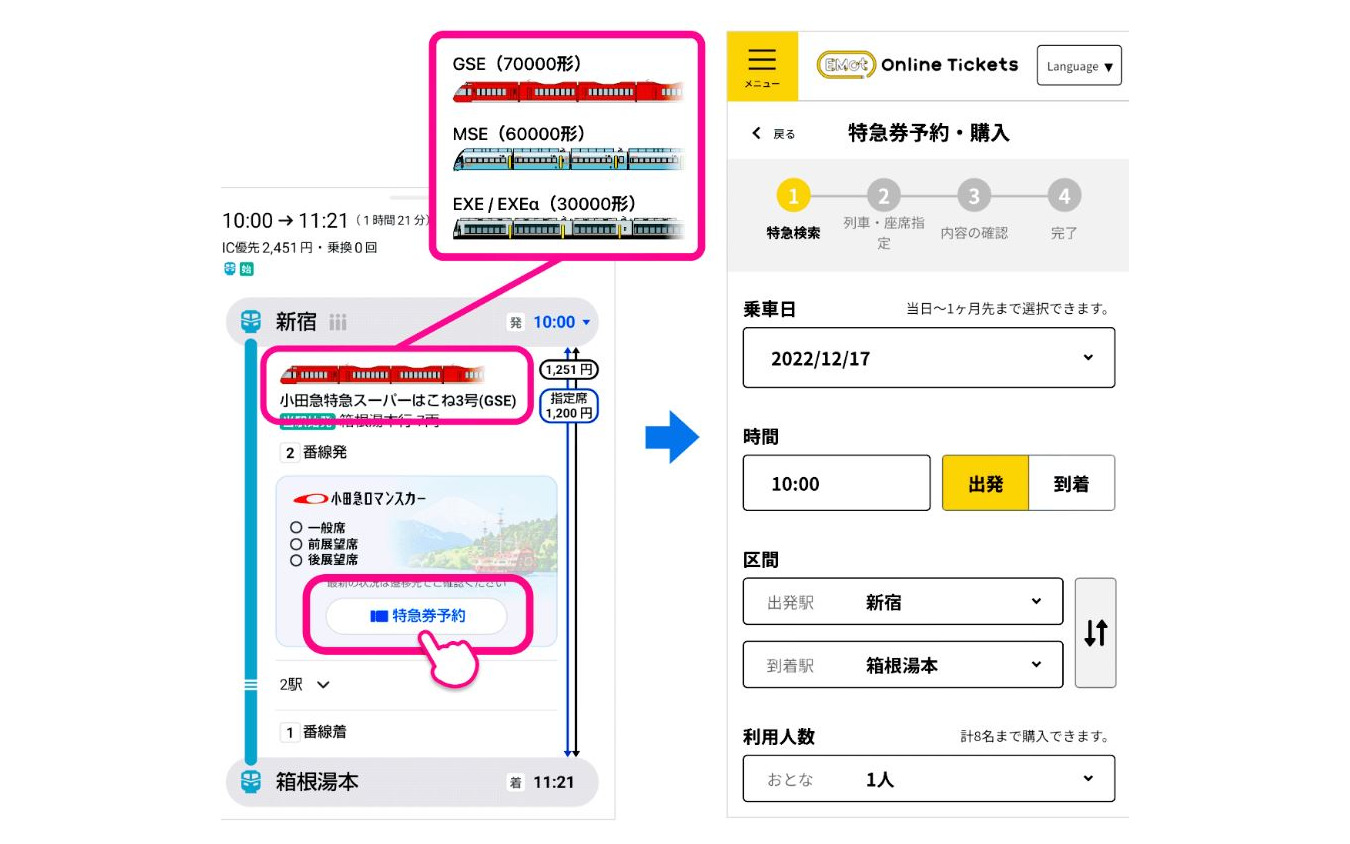Viewport: 1350px width, 844px height.
Task: Click IC優先 2,451円・乗換0回 text
Action: coord(299,247)
